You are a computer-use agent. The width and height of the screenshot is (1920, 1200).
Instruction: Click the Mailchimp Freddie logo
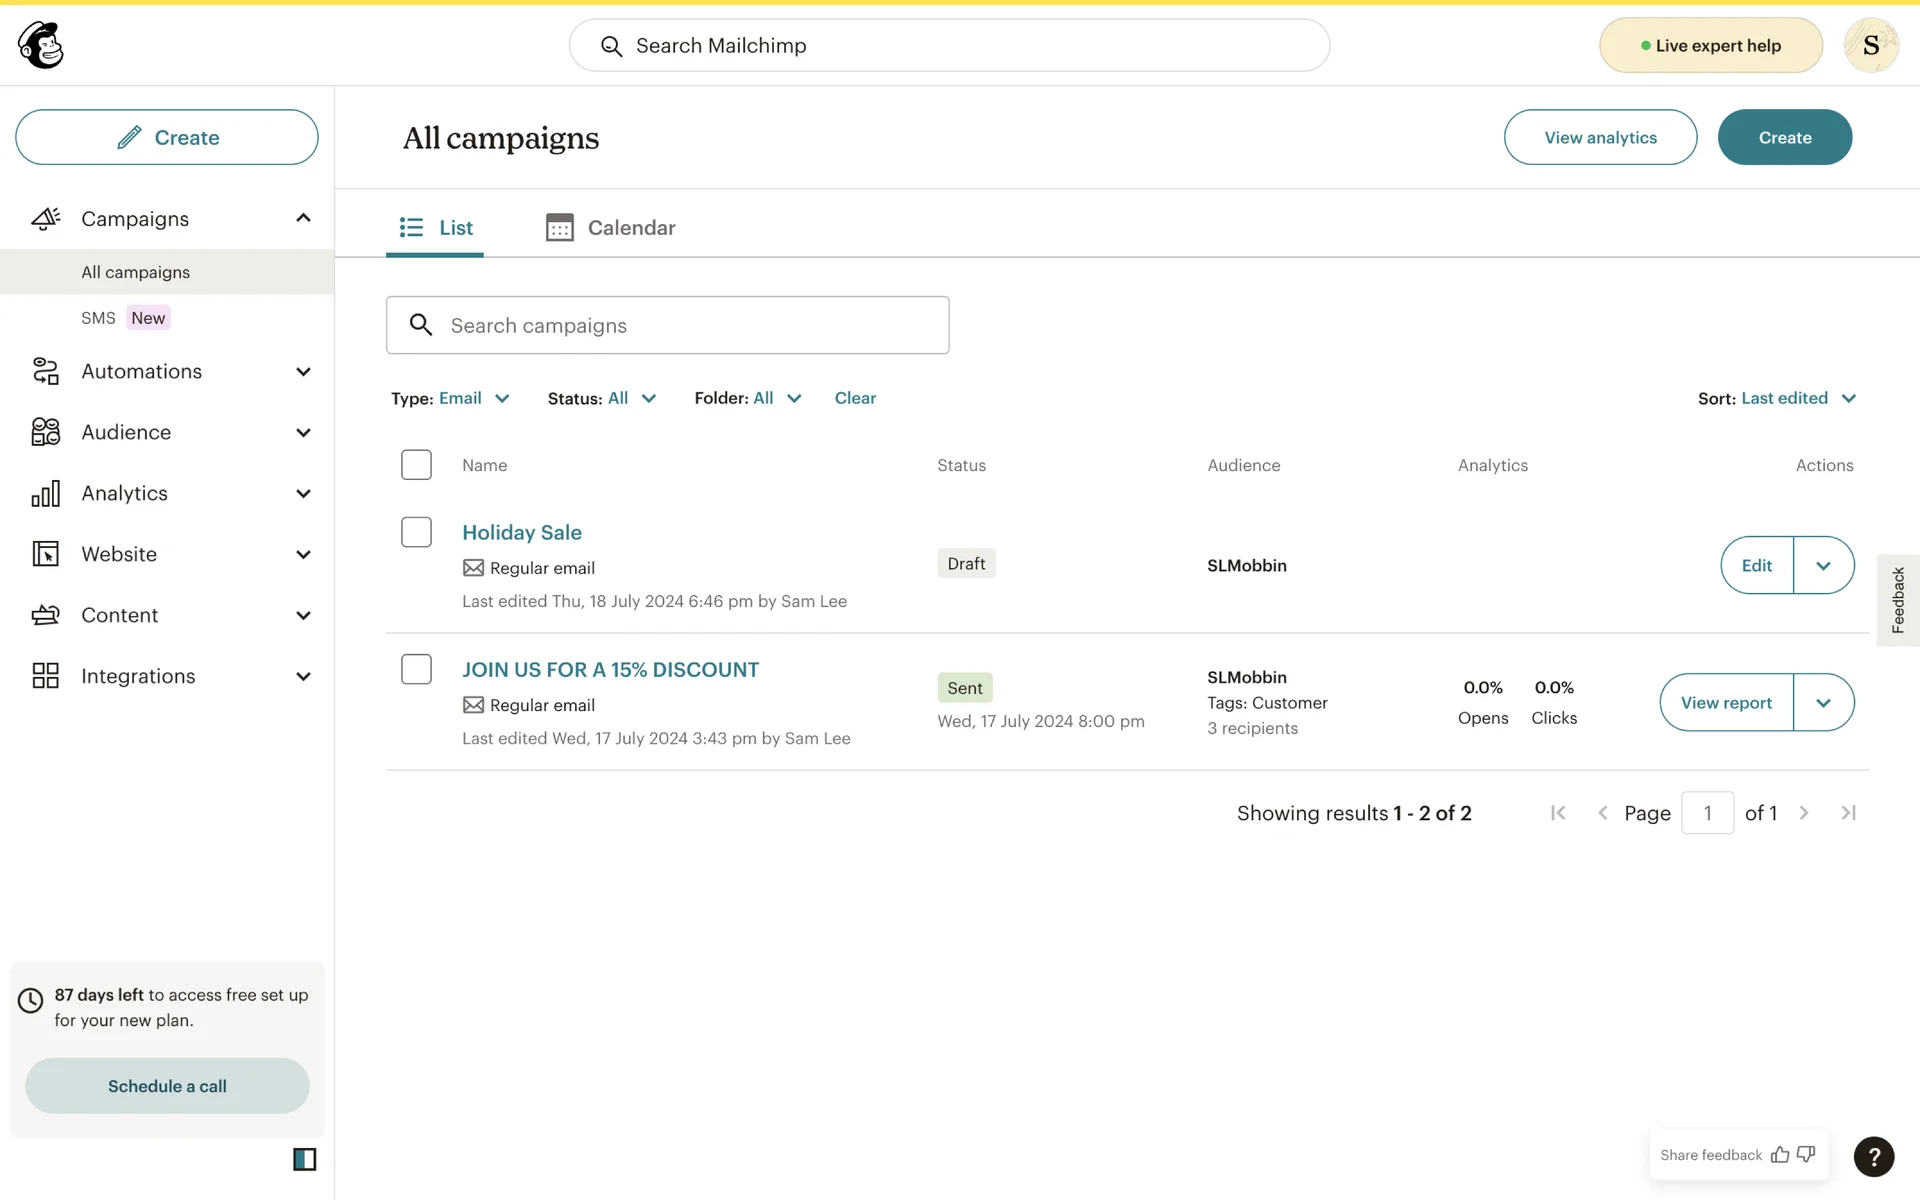(x=41, y=45)
